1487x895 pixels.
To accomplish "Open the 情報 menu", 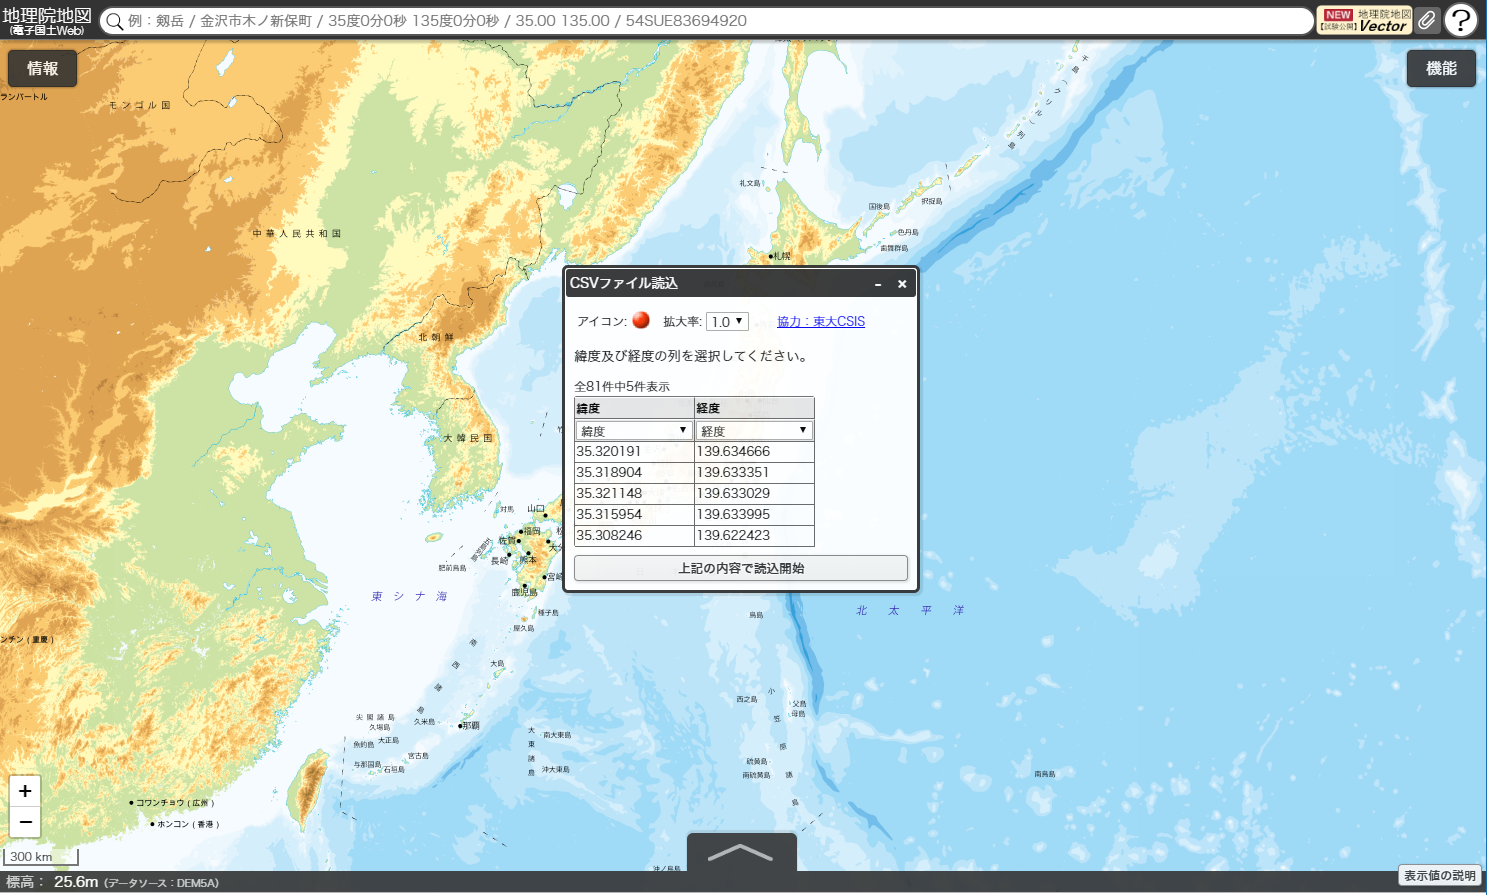I will point(42,68).
